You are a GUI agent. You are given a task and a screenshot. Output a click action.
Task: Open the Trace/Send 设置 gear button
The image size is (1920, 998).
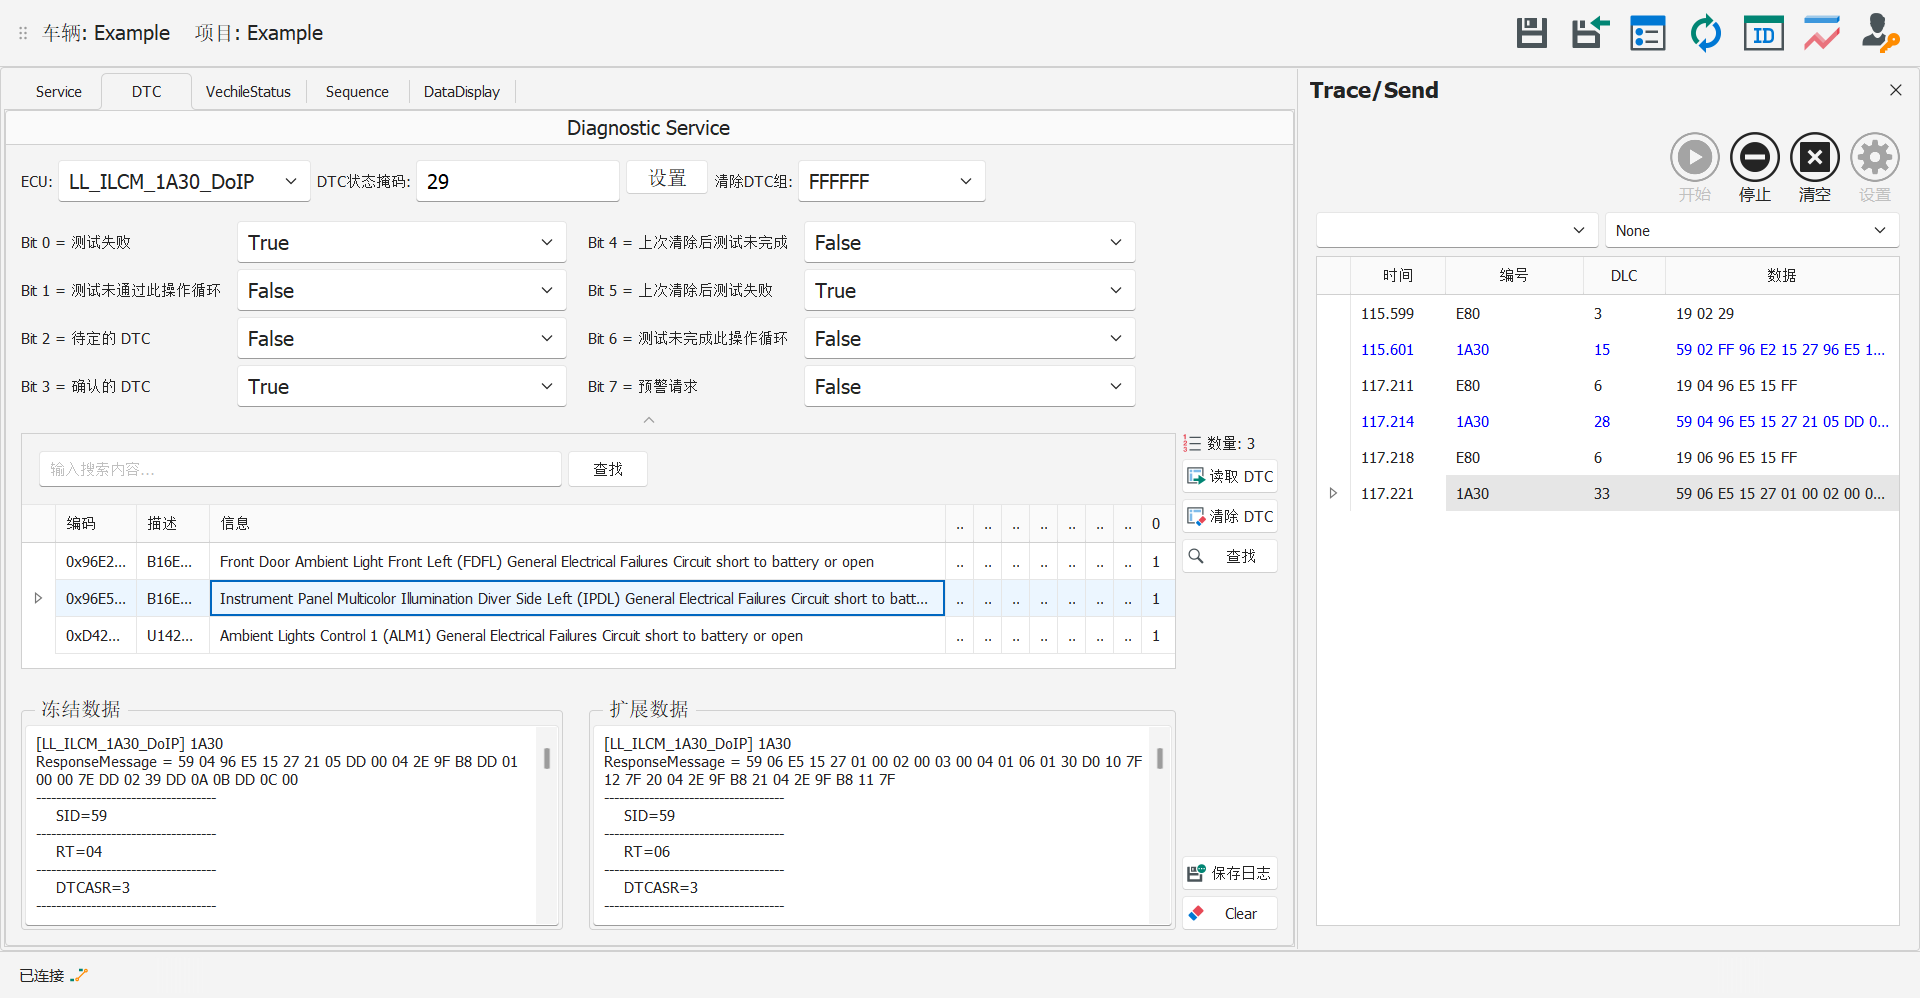(x=1874, y=166)
